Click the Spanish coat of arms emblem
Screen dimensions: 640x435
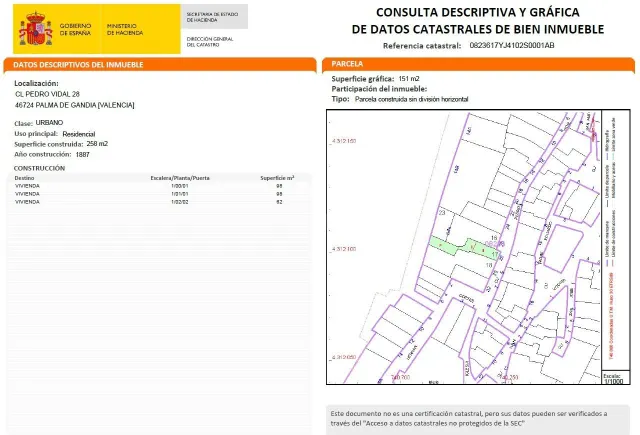coord(36,29)
